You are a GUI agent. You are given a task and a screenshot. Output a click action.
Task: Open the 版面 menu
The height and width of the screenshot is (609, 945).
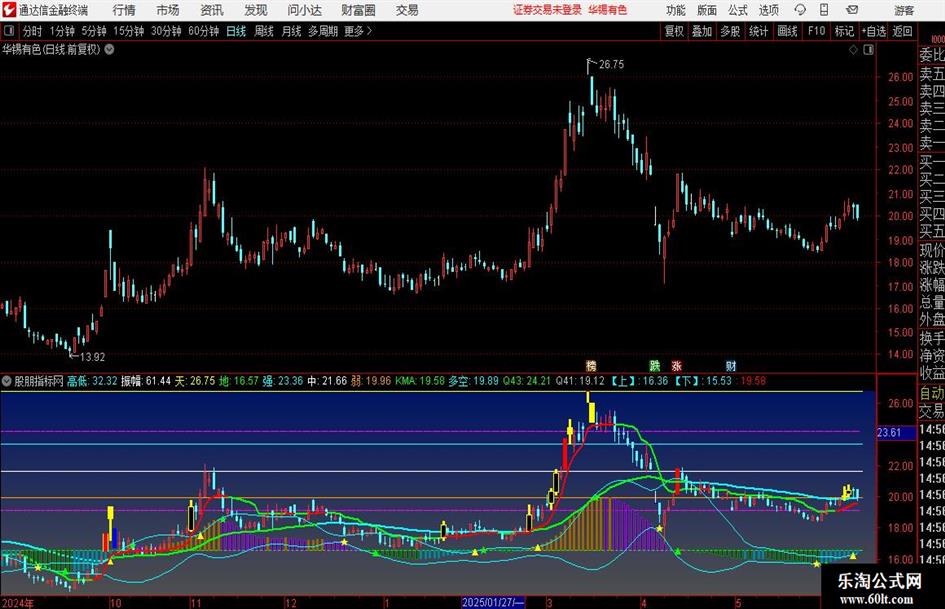pos(707,10)
